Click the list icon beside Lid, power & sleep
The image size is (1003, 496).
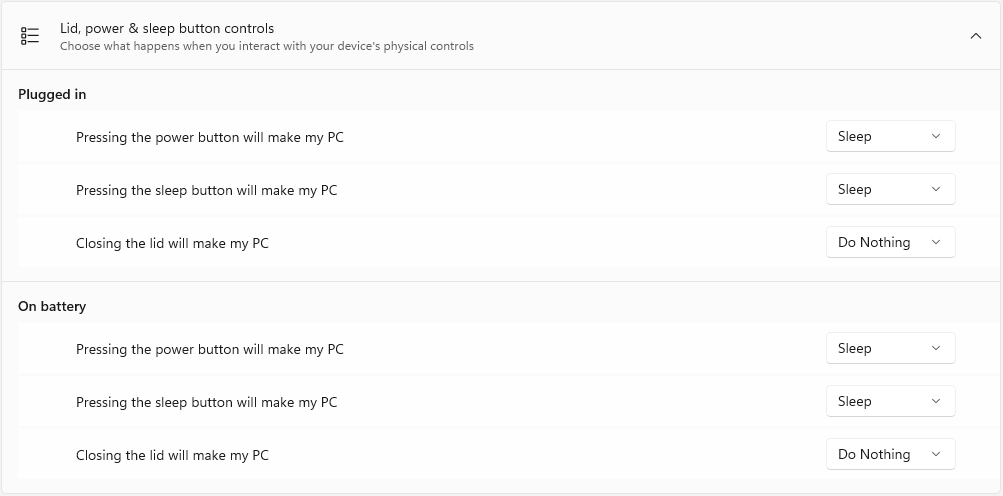[x=30, y=36]
